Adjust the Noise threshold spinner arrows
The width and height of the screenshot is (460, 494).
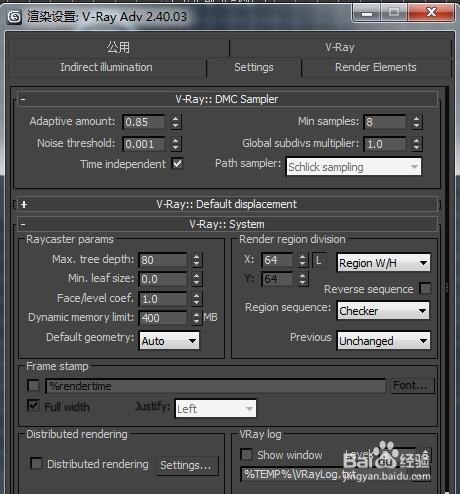tap(175, 144)
